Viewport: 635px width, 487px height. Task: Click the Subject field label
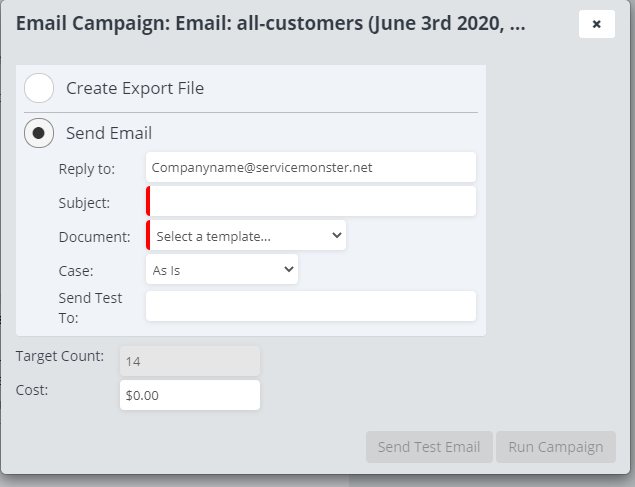tap(85, 203)
